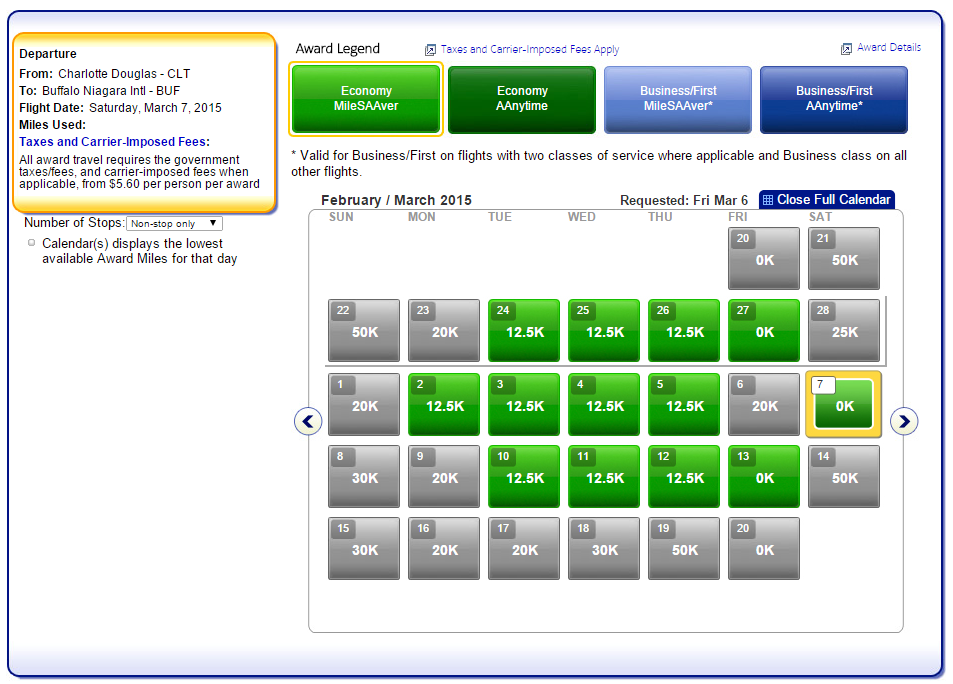The width and height of the screenshot is (953, 684).
Task: Select February 28 with 25K
Action: point(844,330)
